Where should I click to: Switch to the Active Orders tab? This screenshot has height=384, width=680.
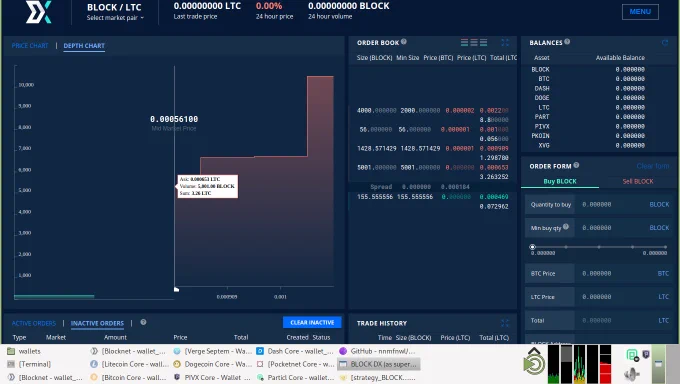pos(34,323)
